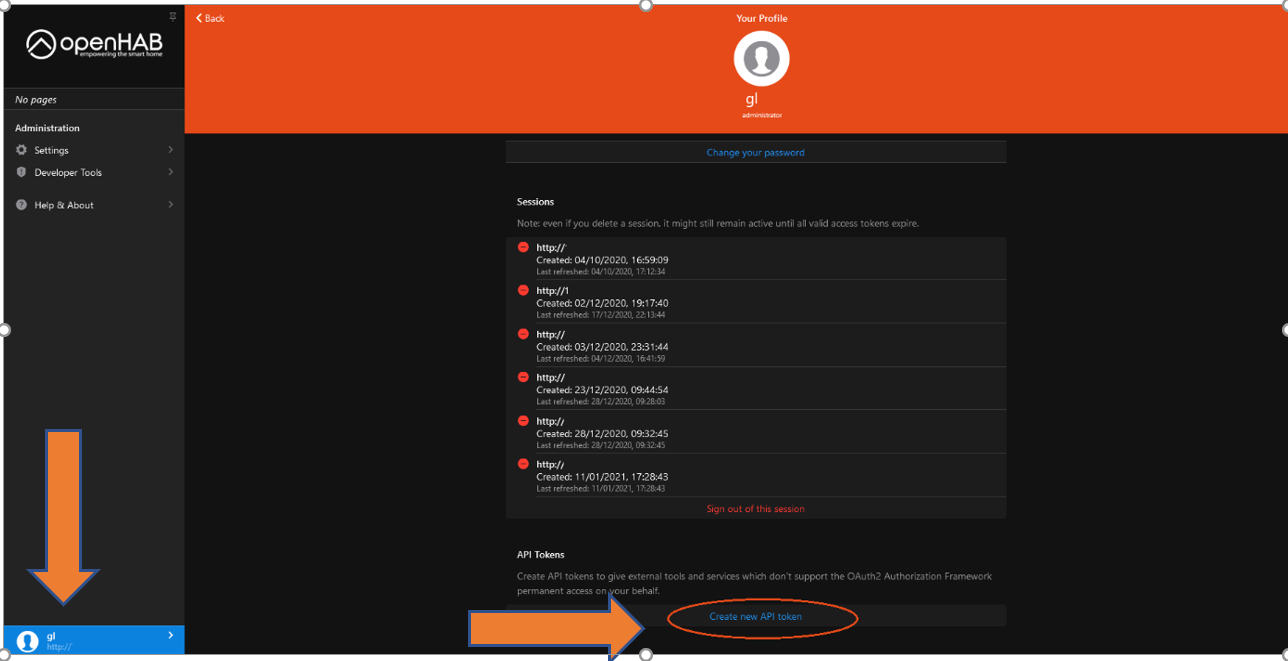
Task: Click the Help & About question icon
Action: coord(22,205)
